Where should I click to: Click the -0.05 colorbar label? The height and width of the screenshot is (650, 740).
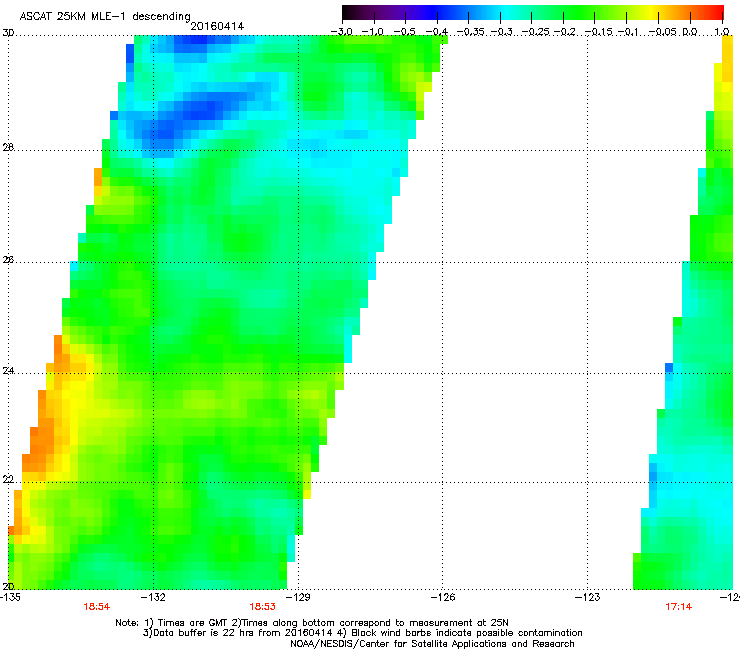(664, 32)
